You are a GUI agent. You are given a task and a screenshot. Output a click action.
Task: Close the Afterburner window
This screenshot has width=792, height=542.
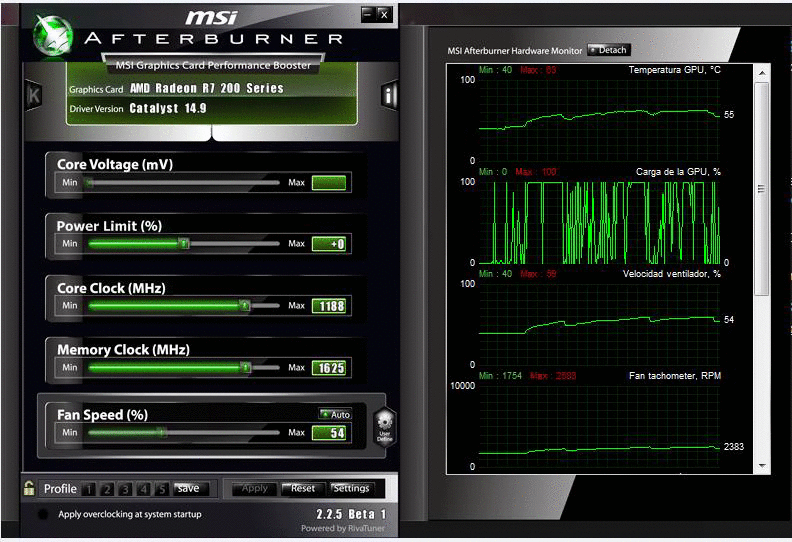(x=384, y=14)
